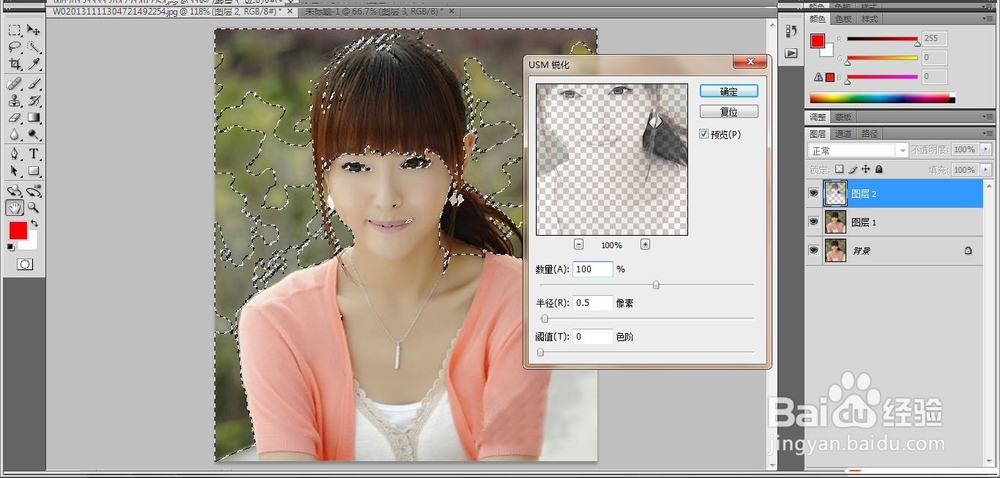The height and width of the screenshot is (478, 1000).
Task: Select the Magic Wand tool
Action: pos(34,47)
